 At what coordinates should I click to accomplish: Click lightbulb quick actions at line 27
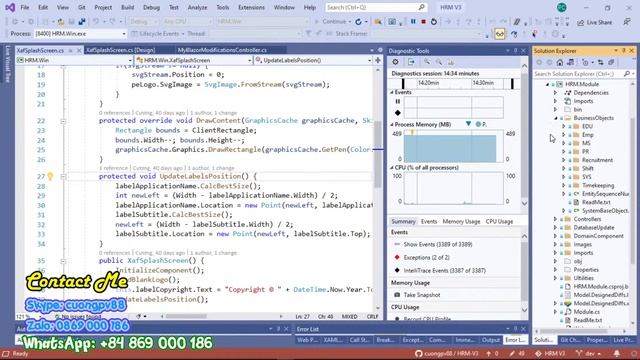pos(50,176)
